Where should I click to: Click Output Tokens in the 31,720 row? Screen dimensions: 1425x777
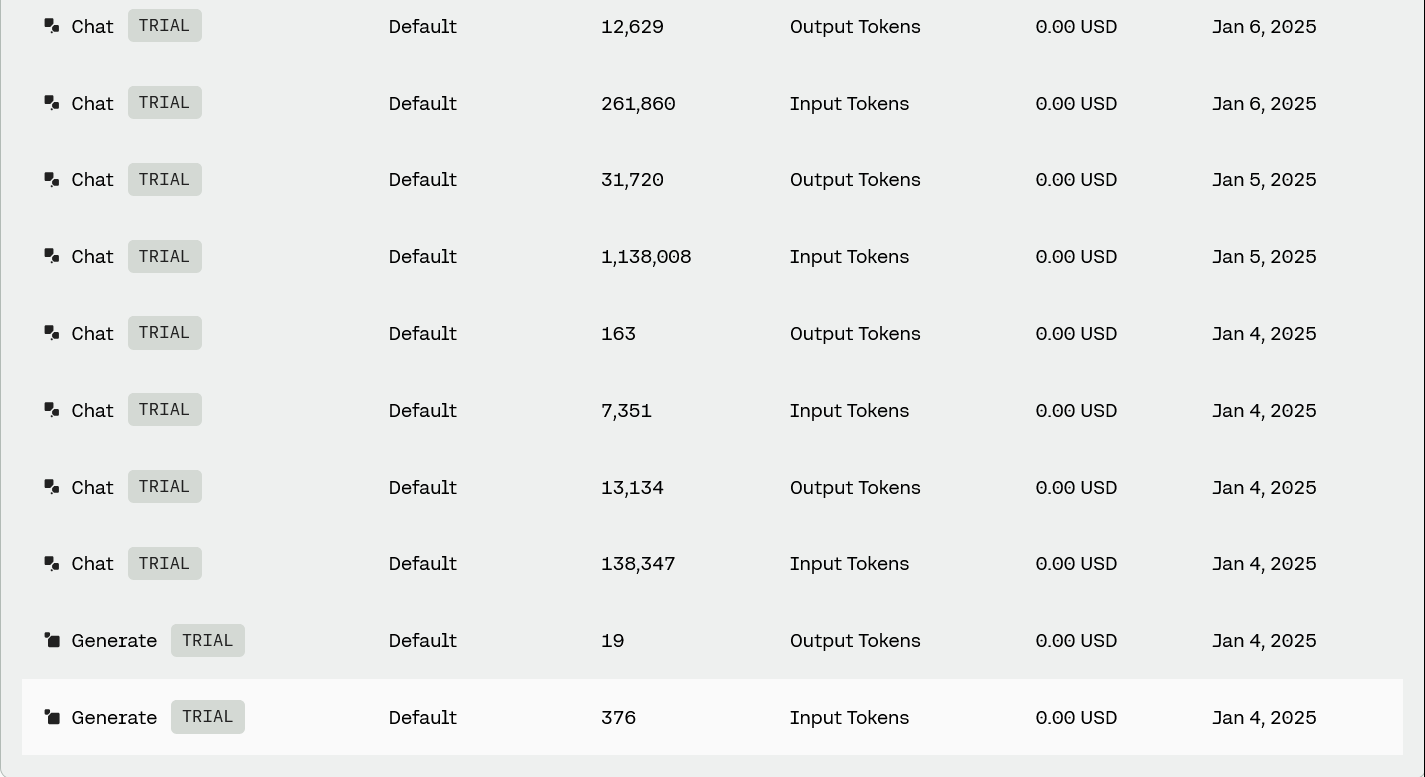point(855,180)
